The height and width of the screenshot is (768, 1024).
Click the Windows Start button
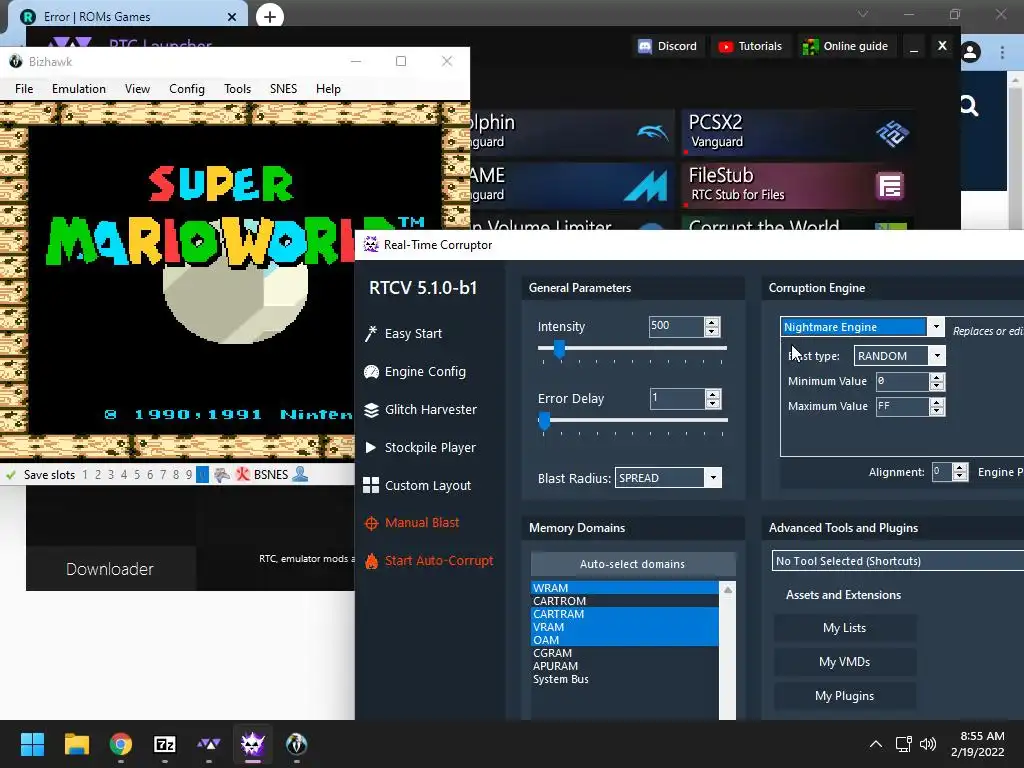pos(32,744)
